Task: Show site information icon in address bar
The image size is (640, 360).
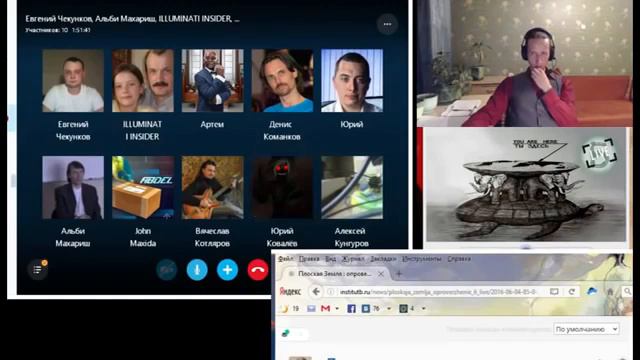Action: [x=331, y=292]
